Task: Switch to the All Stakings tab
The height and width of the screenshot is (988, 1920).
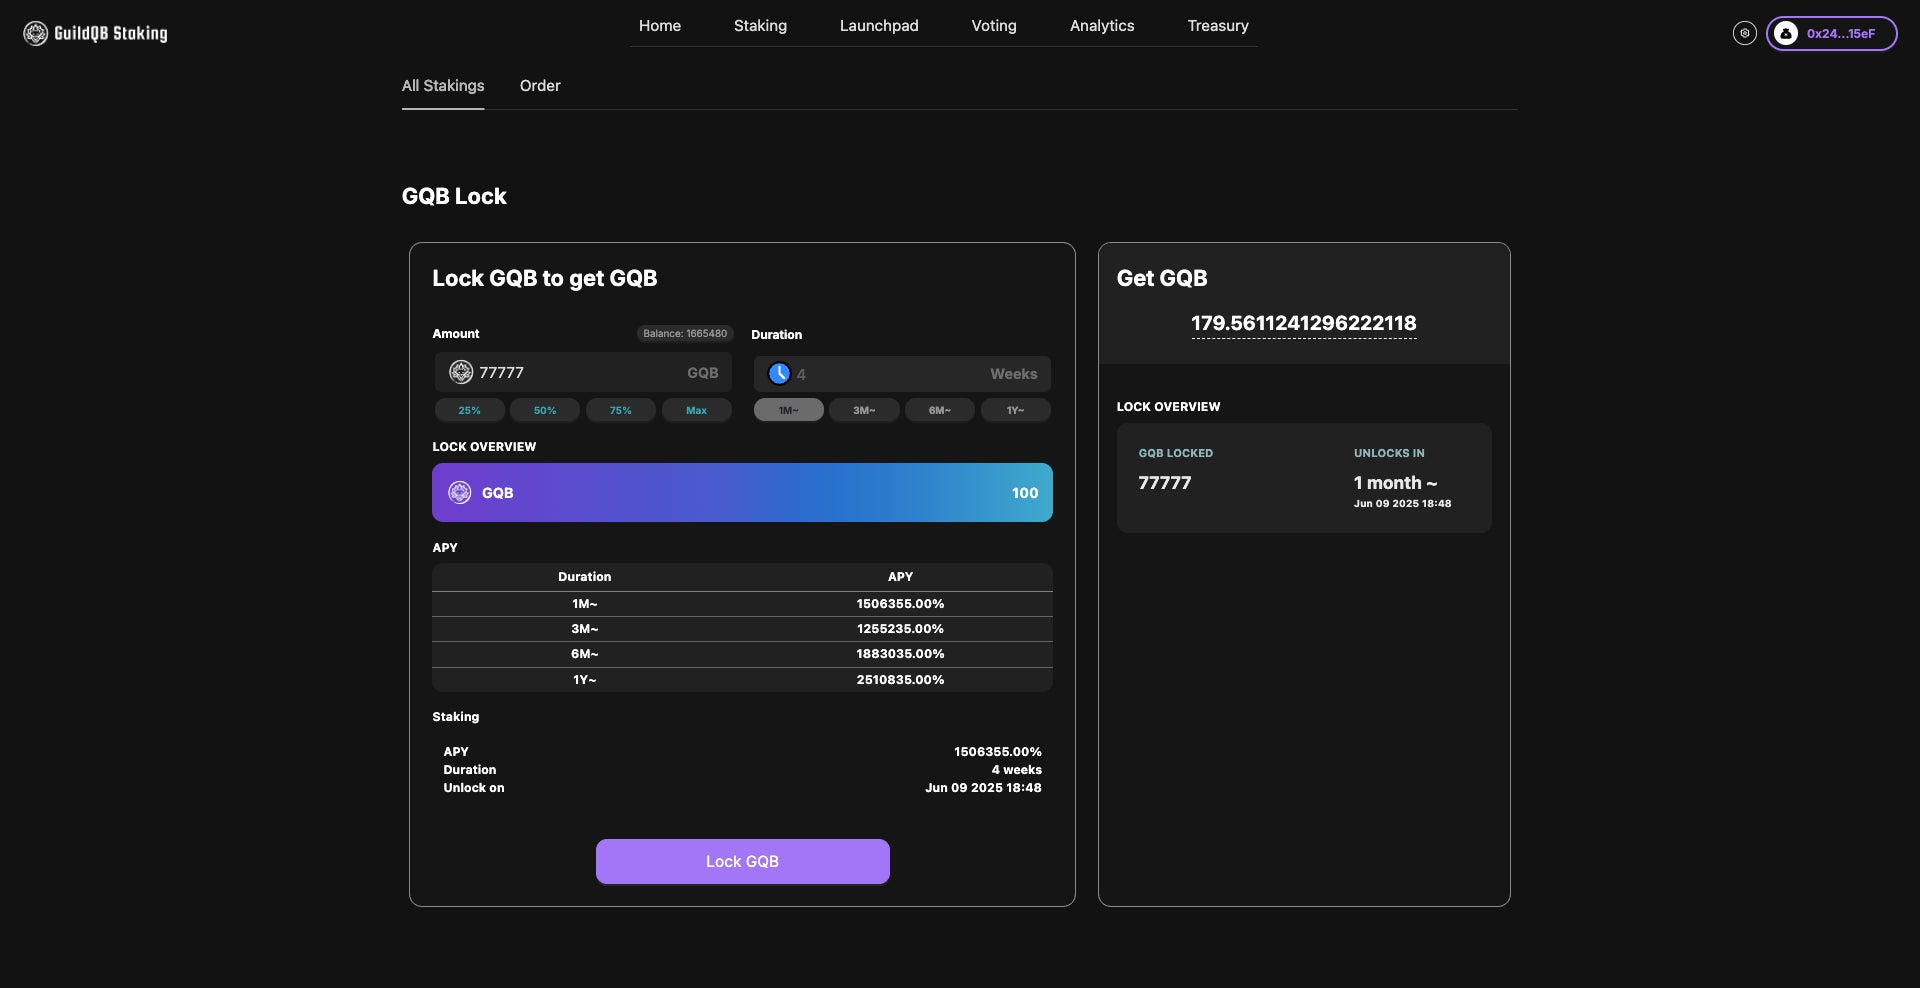Action: point(443,86)
